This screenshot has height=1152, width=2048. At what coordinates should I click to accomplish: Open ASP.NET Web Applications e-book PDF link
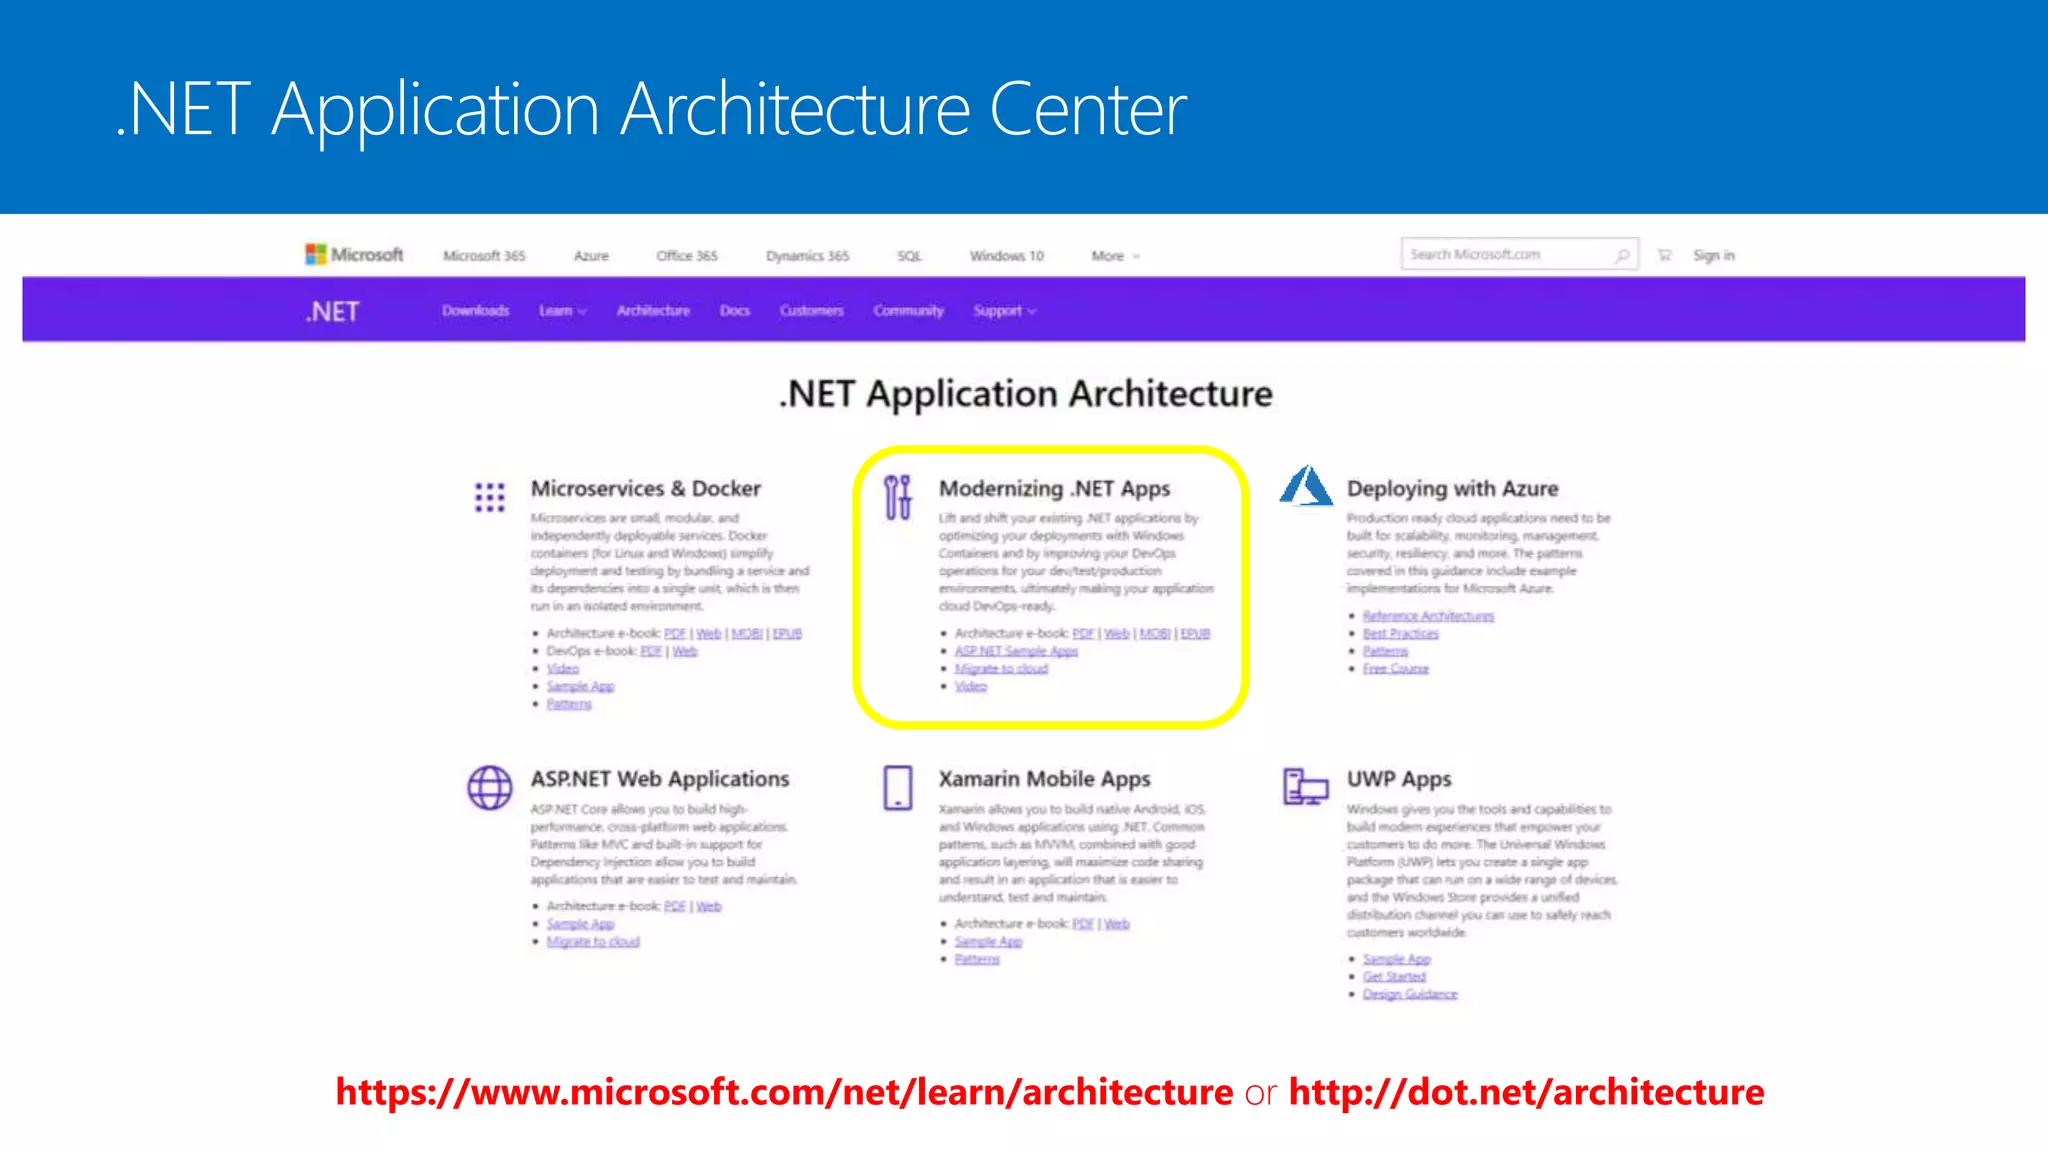[x=675, y=907]
